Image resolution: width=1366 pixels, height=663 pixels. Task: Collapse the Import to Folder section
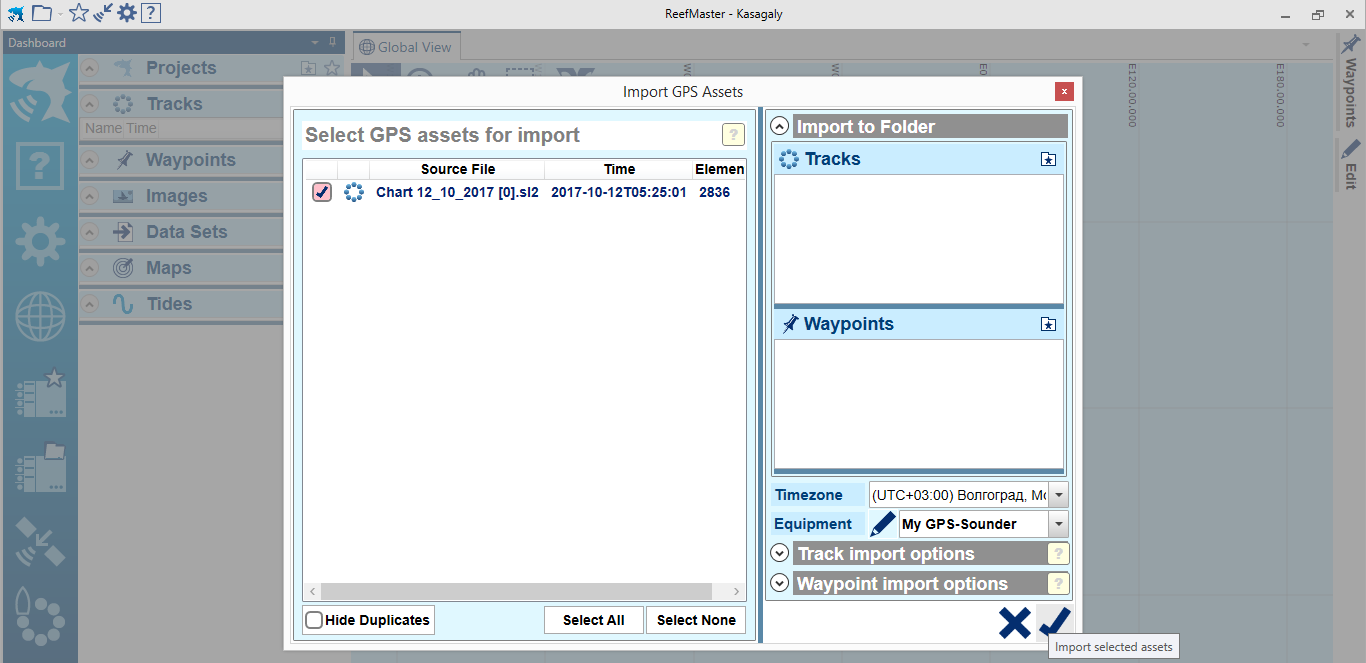pyautogui.click(x=780, y=127)
